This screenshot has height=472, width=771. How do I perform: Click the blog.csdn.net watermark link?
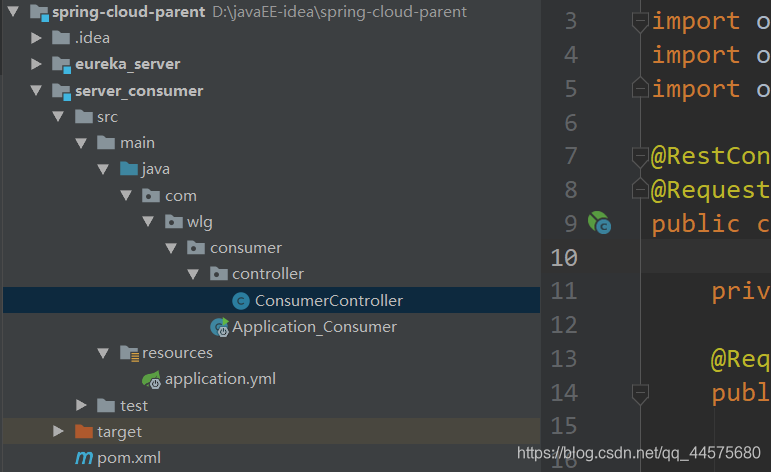coord(640,453)
